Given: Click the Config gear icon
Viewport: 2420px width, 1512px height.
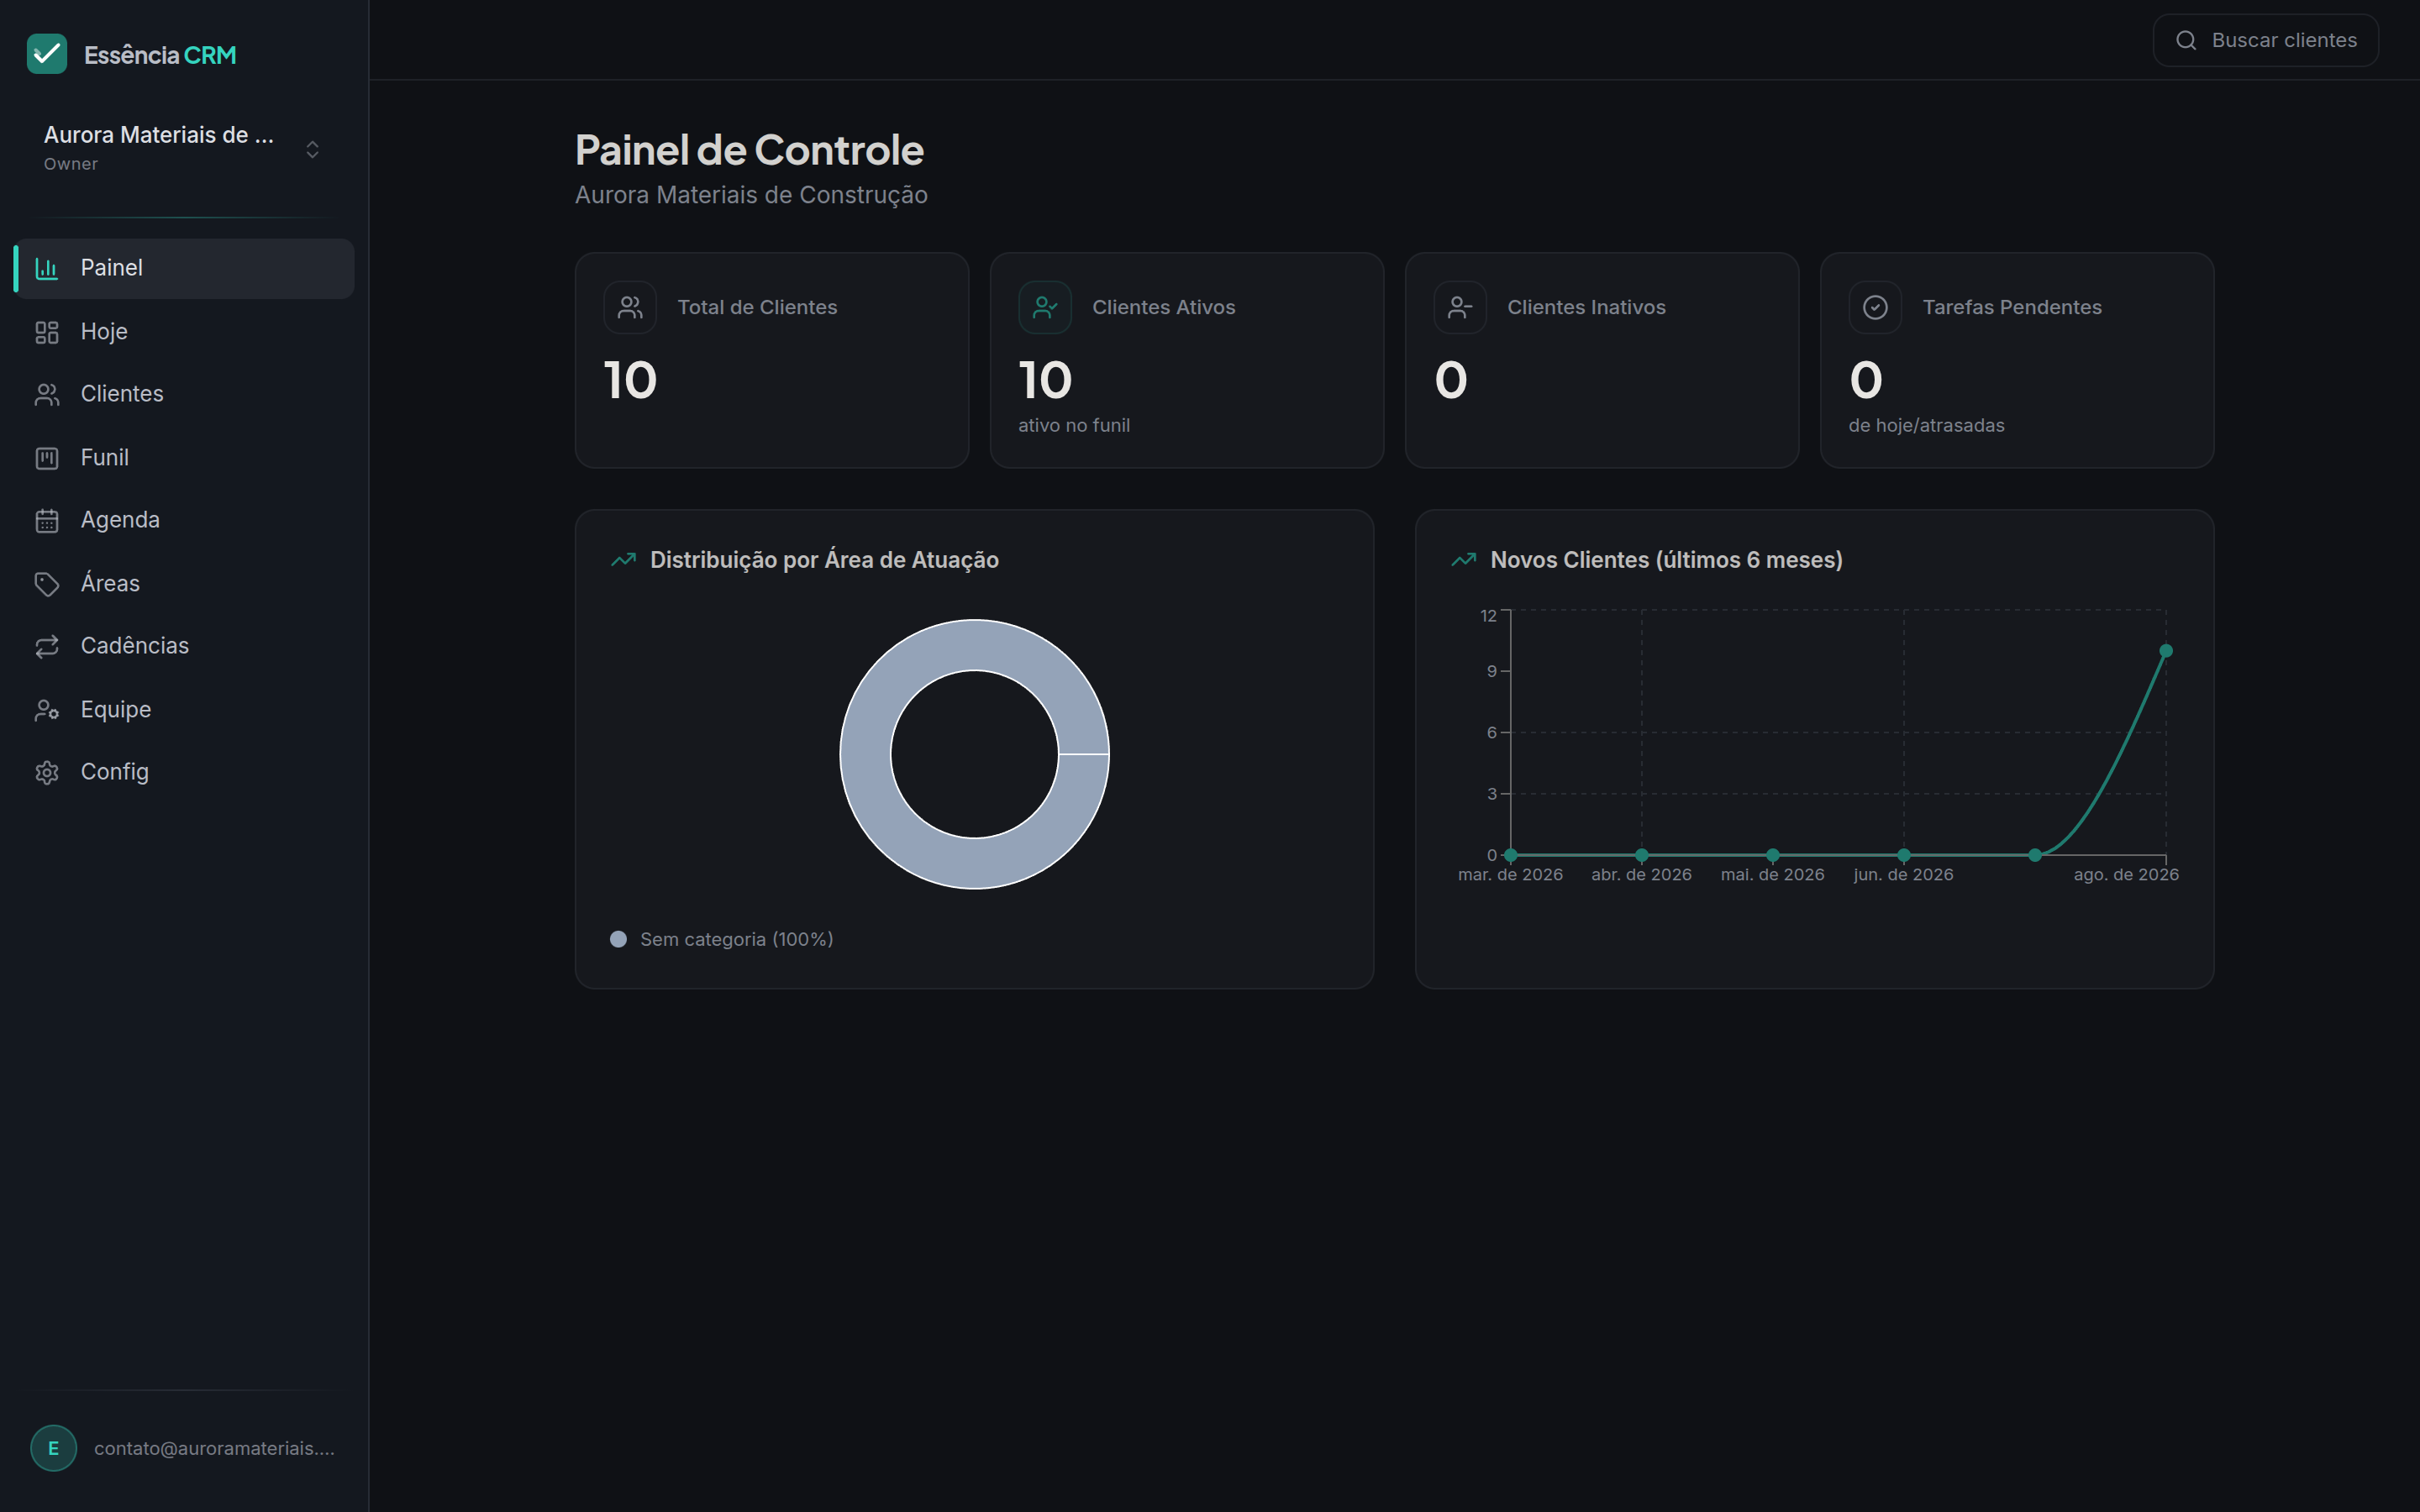Looking at the screenshot, I should 47,772.
